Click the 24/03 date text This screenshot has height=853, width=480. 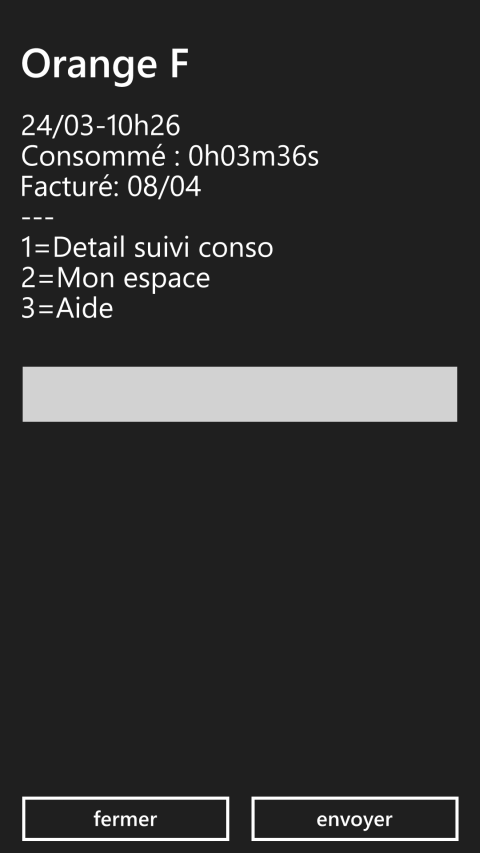click(59, 126)
